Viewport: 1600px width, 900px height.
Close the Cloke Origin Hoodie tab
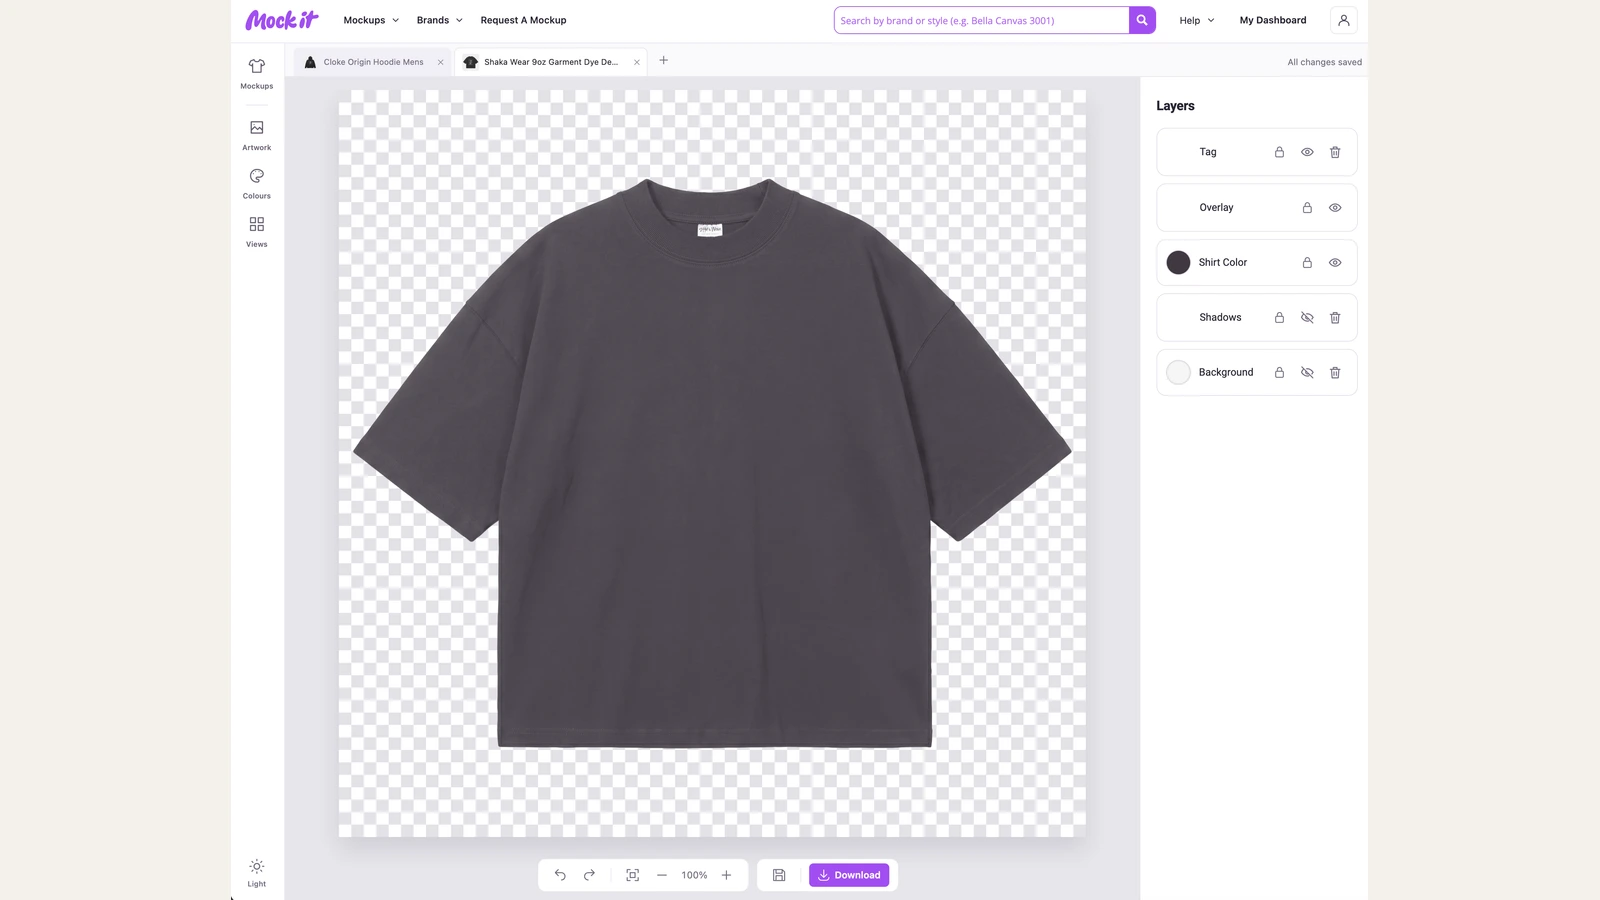coord(440,62)
